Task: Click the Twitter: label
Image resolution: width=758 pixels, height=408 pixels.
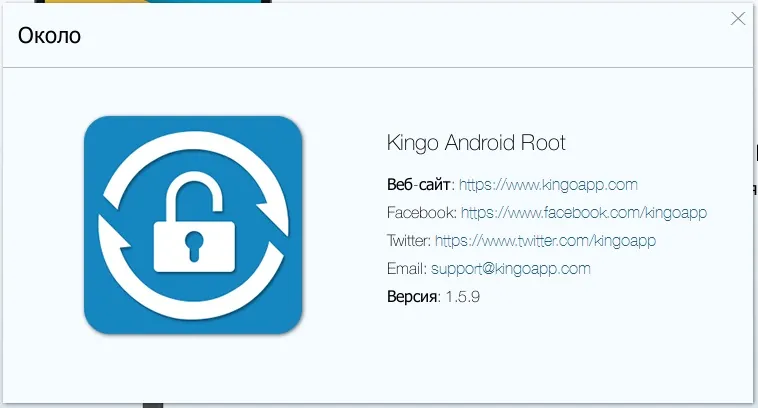Action: pyautogui.click(x=408, y=241)
